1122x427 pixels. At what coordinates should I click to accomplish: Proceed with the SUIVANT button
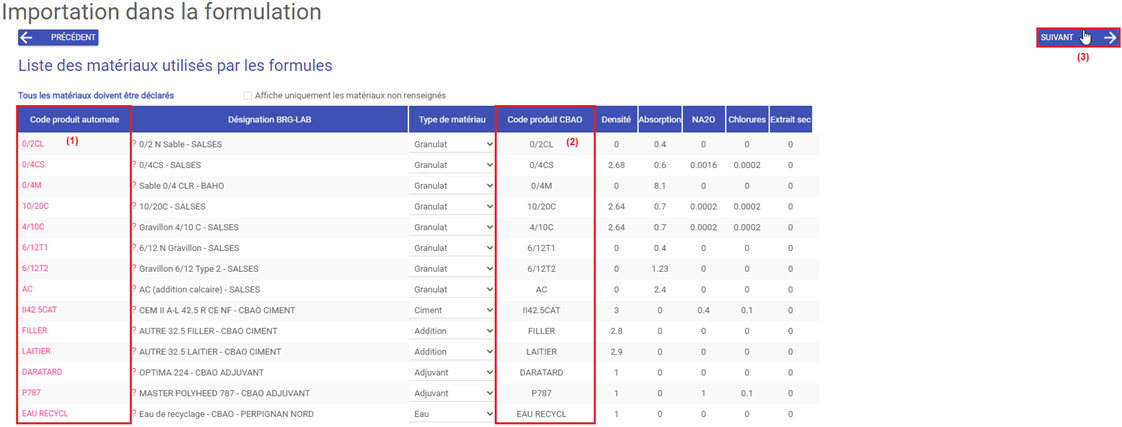pyautogui.click(x=1078, y=38)
